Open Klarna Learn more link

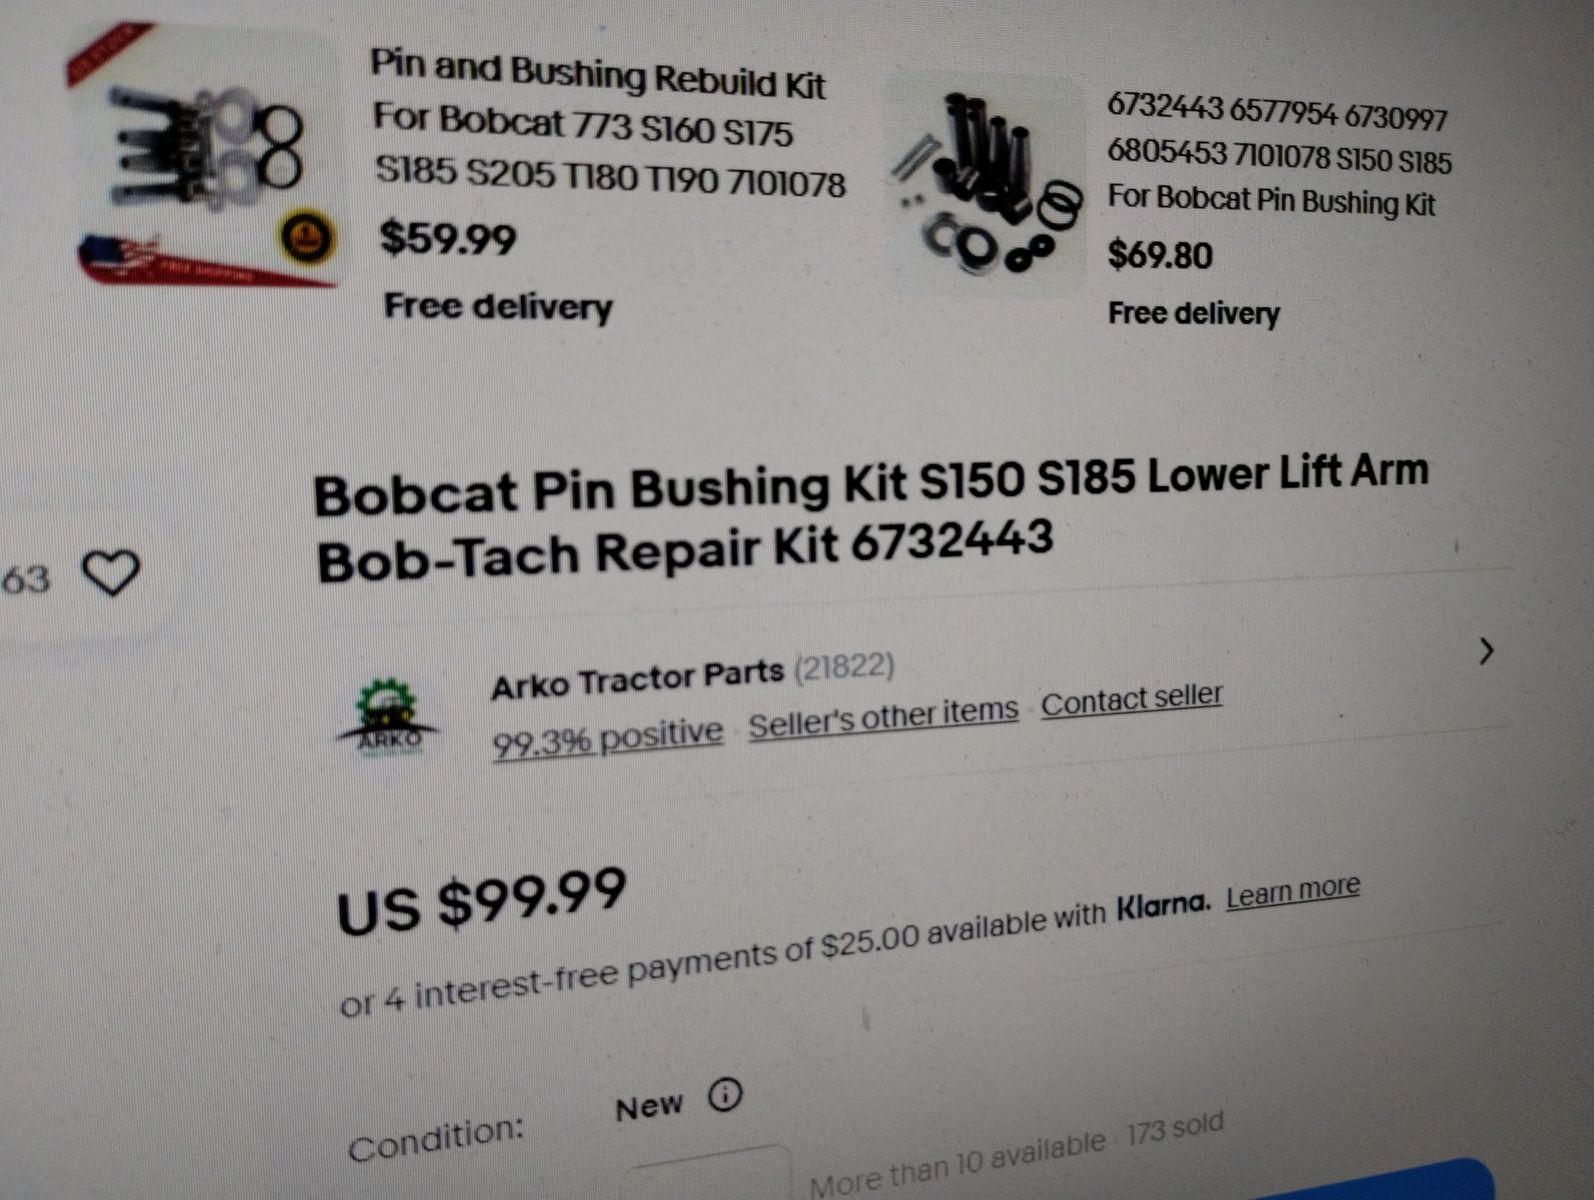pos(1293,891)
